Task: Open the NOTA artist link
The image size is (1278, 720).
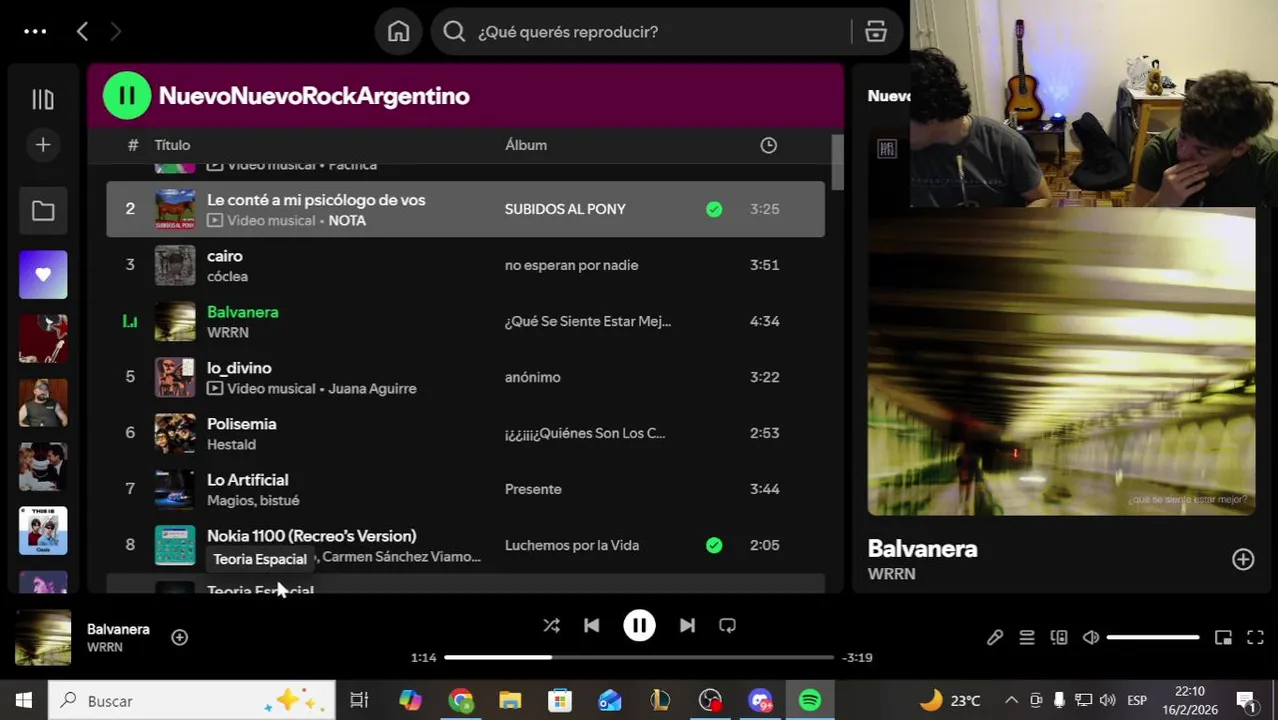Action: point(347,221)
